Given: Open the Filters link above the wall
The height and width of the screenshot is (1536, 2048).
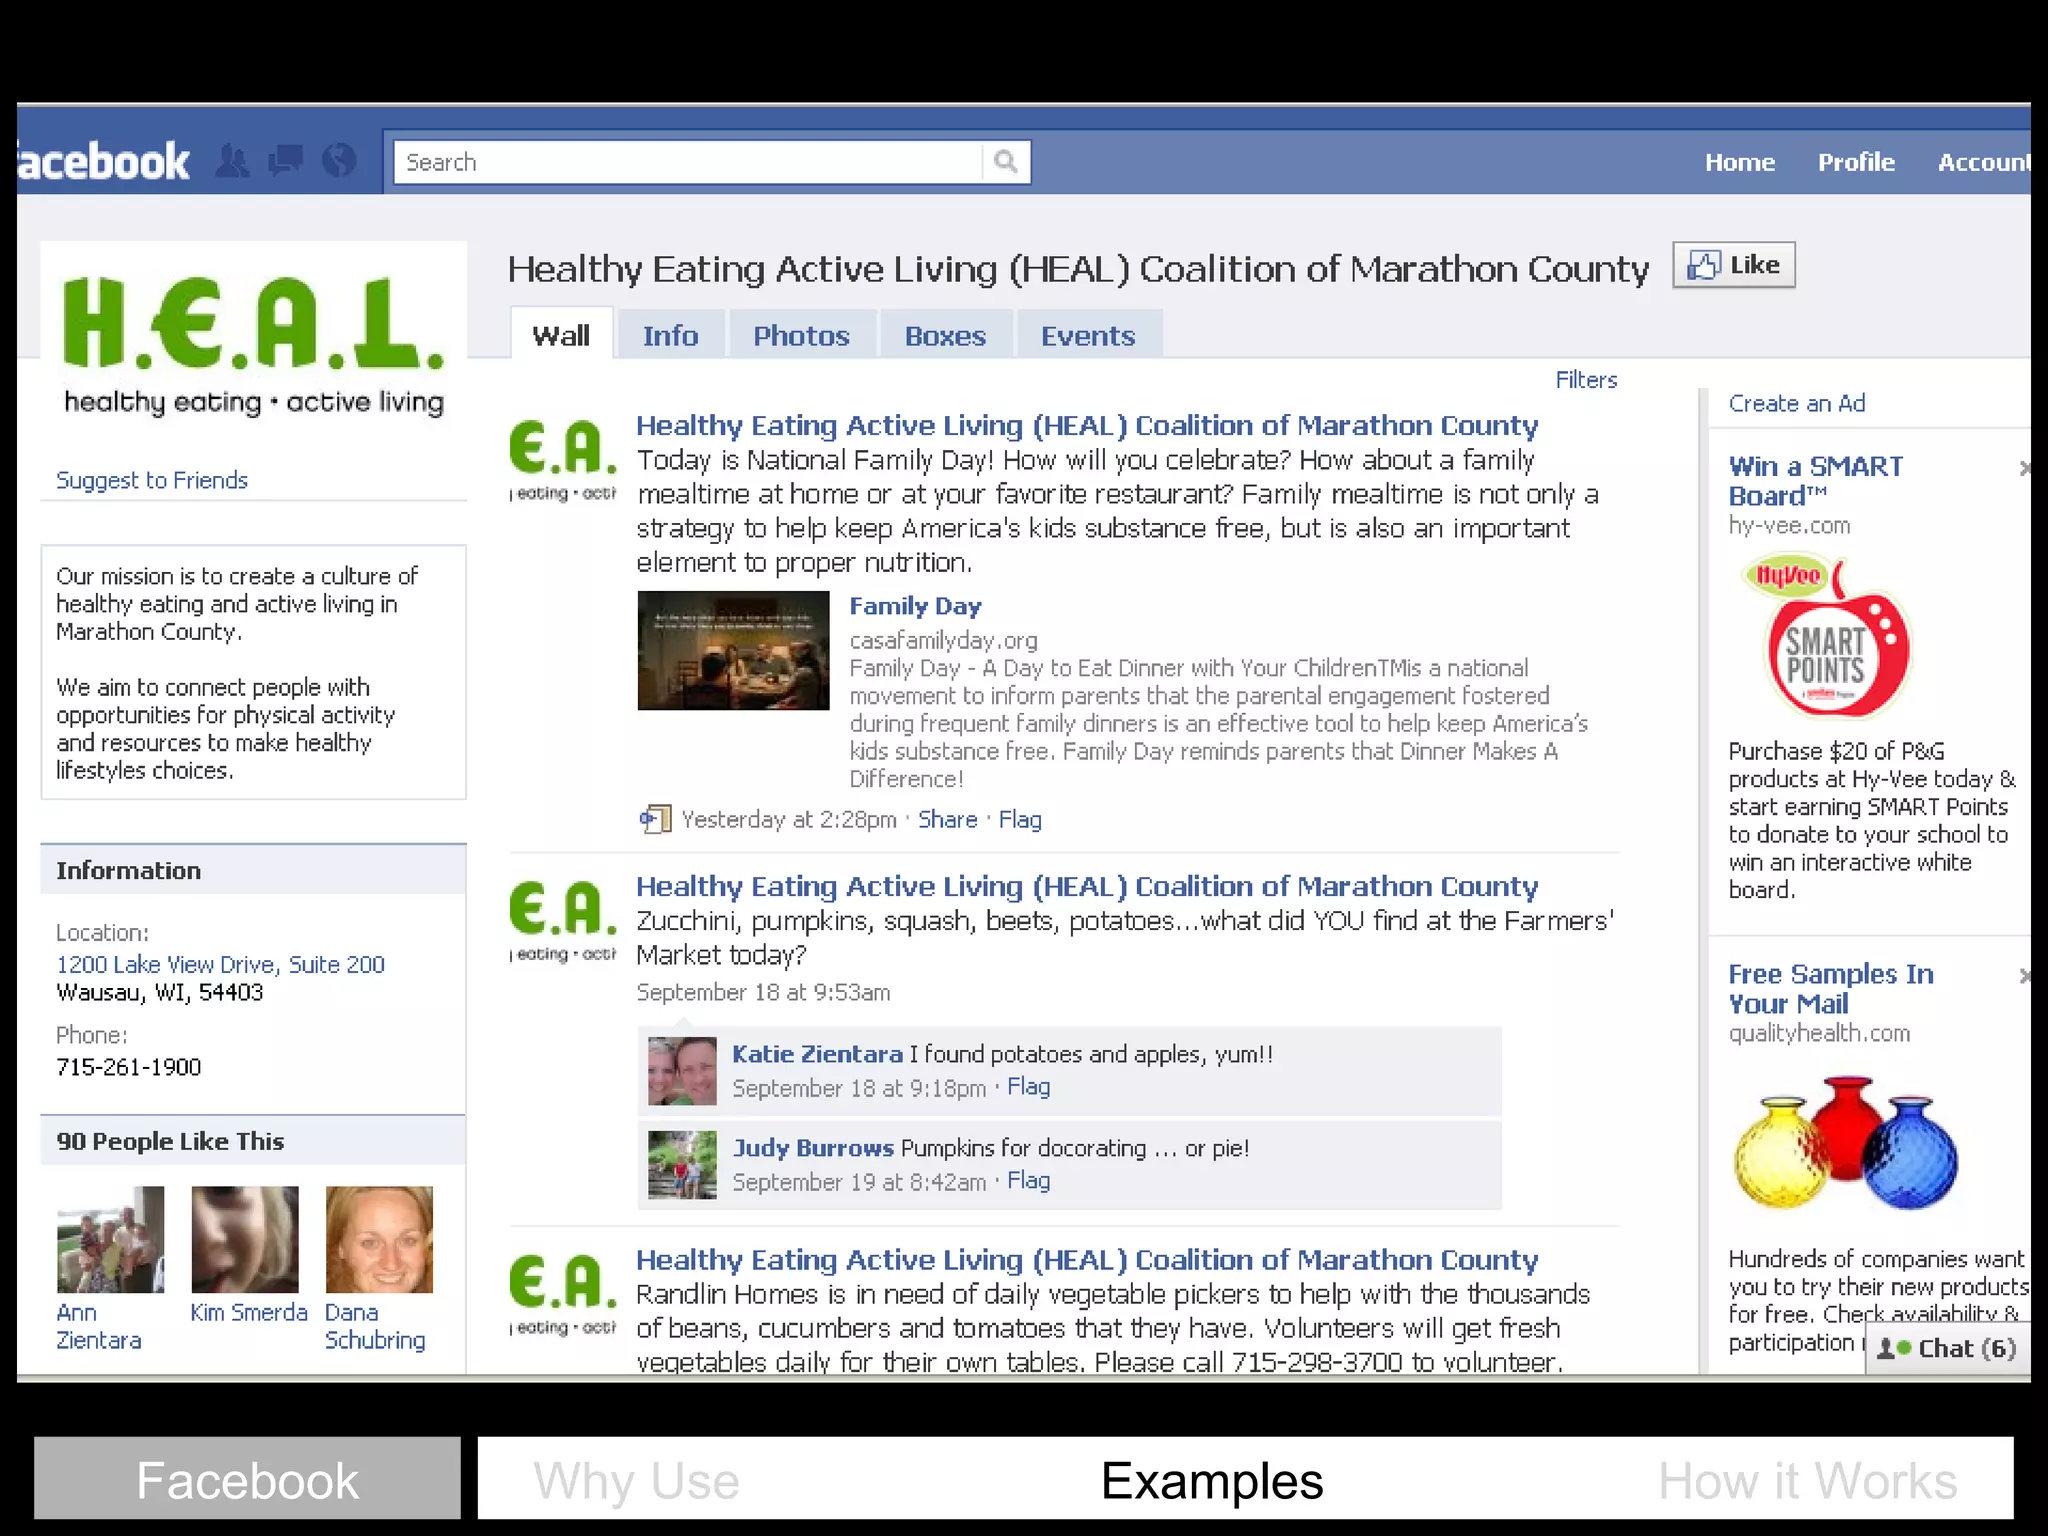Looking at the screenshot, I should pos(1586,380).
